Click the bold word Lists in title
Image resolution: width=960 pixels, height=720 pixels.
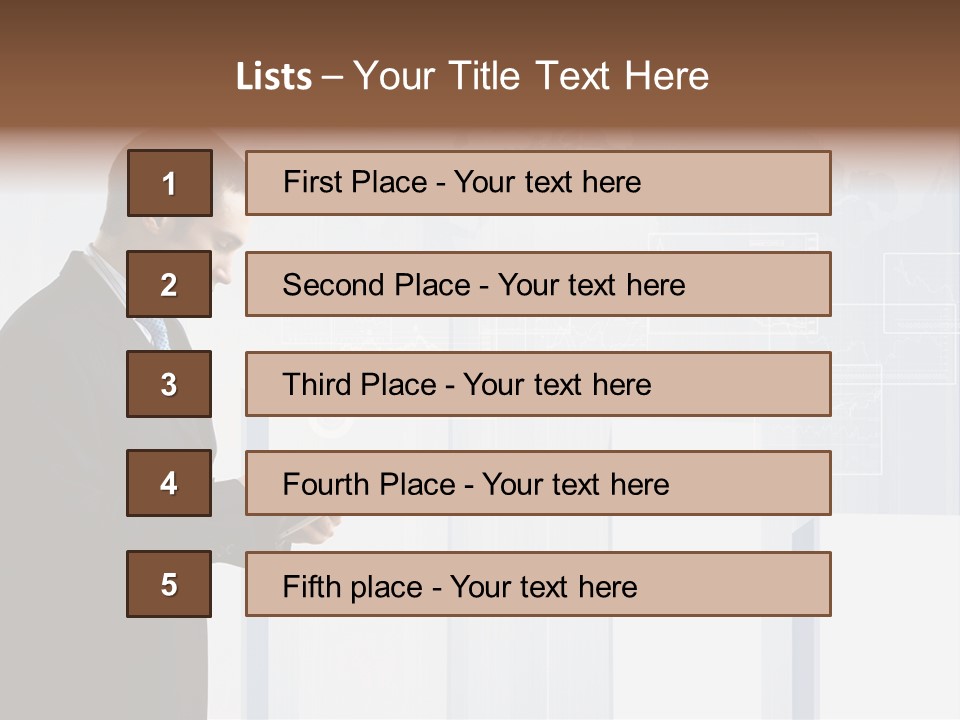click(274, 77)
